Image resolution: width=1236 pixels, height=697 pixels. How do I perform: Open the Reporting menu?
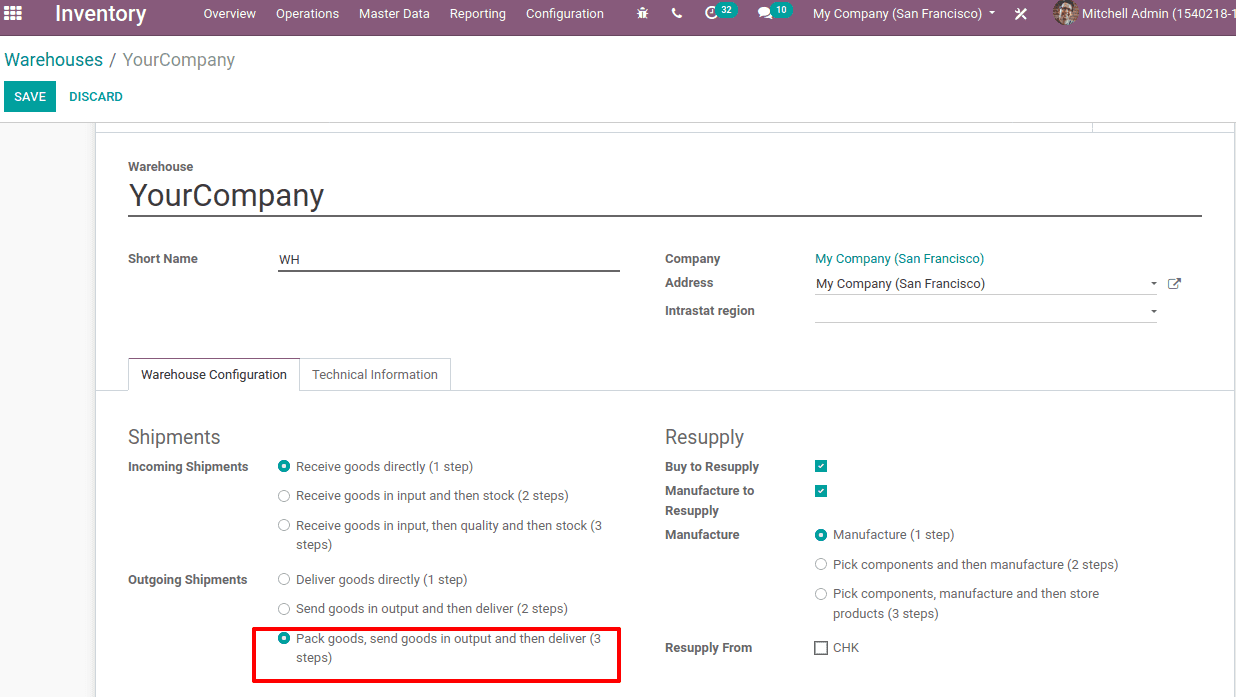point(478,14)
